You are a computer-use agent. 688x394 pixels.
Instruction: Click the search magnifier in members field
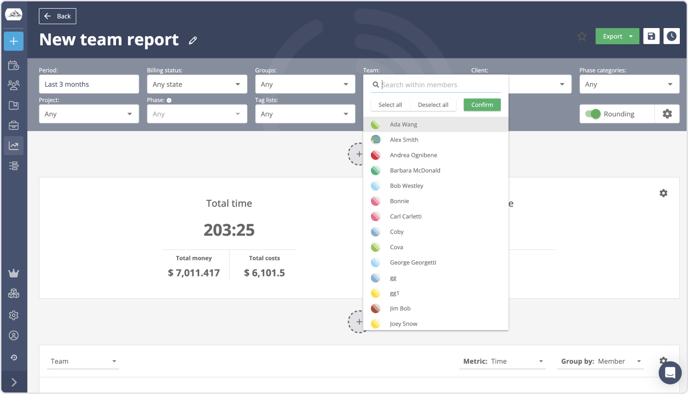[376, 85]
